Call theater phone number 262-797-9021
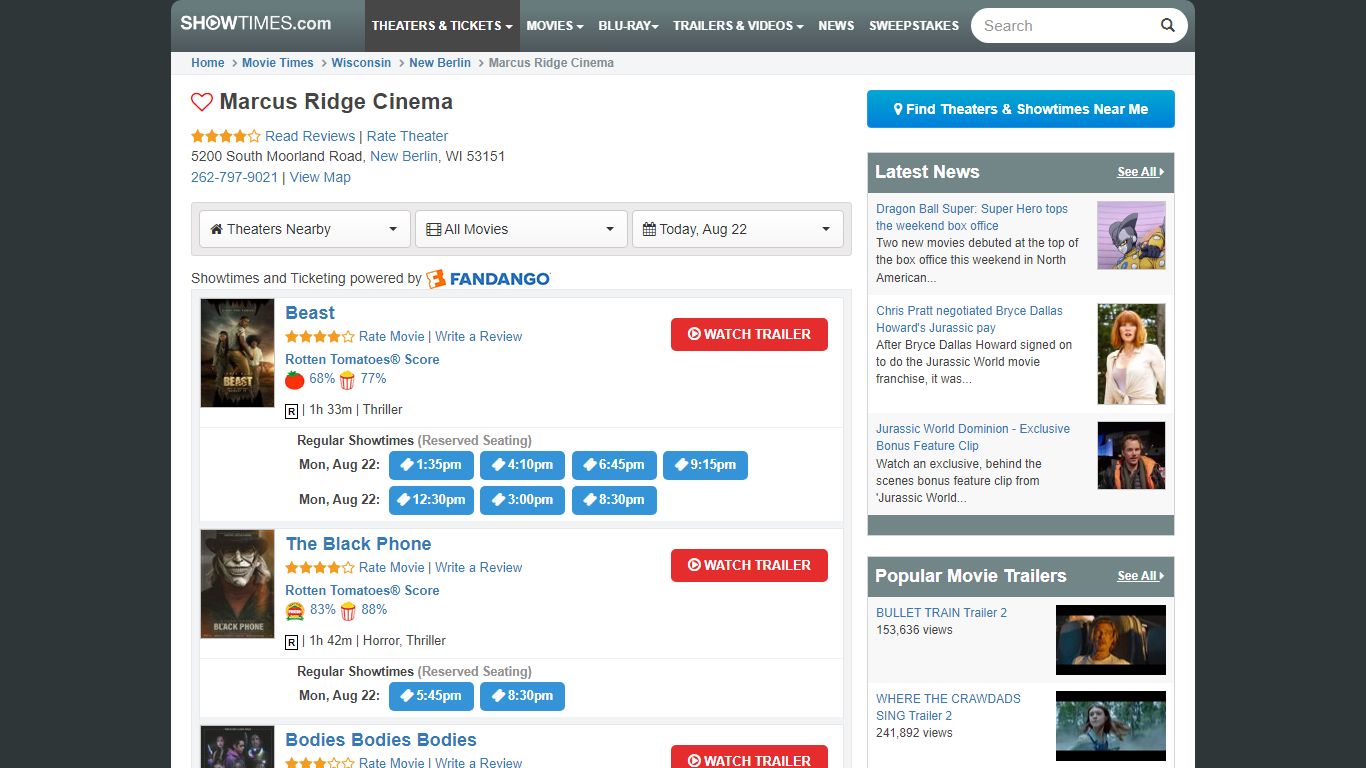The height and width of the screenshot is (768, 1366). click(x=234, y=177)
